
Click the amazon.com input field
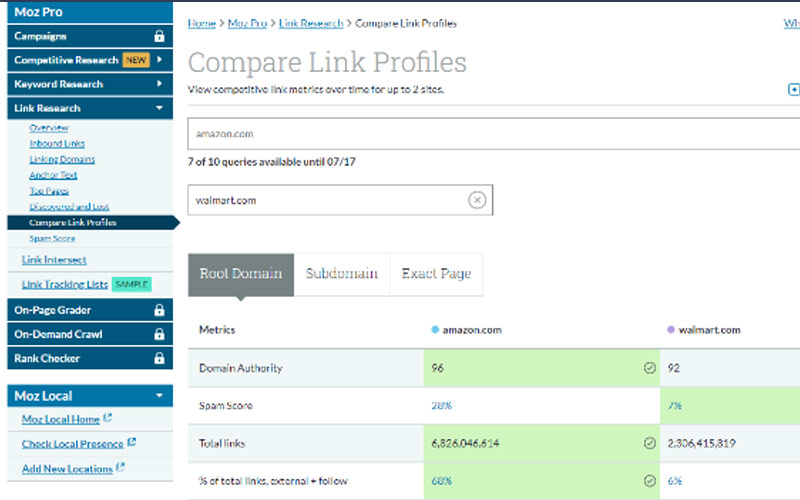click(493, 134)
